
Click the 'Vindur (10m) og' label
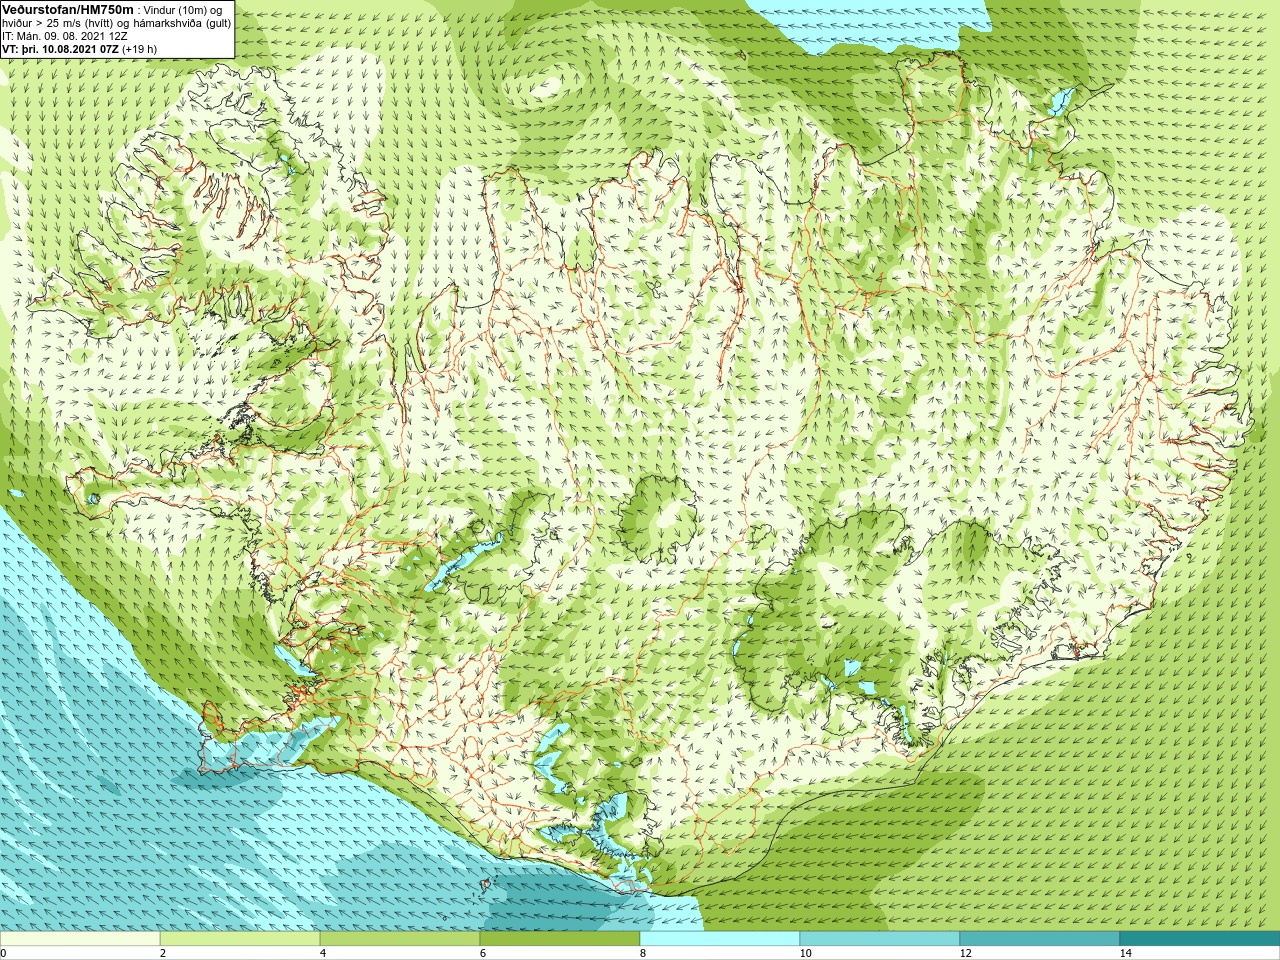pyautogui.click(x=183, y=10)
